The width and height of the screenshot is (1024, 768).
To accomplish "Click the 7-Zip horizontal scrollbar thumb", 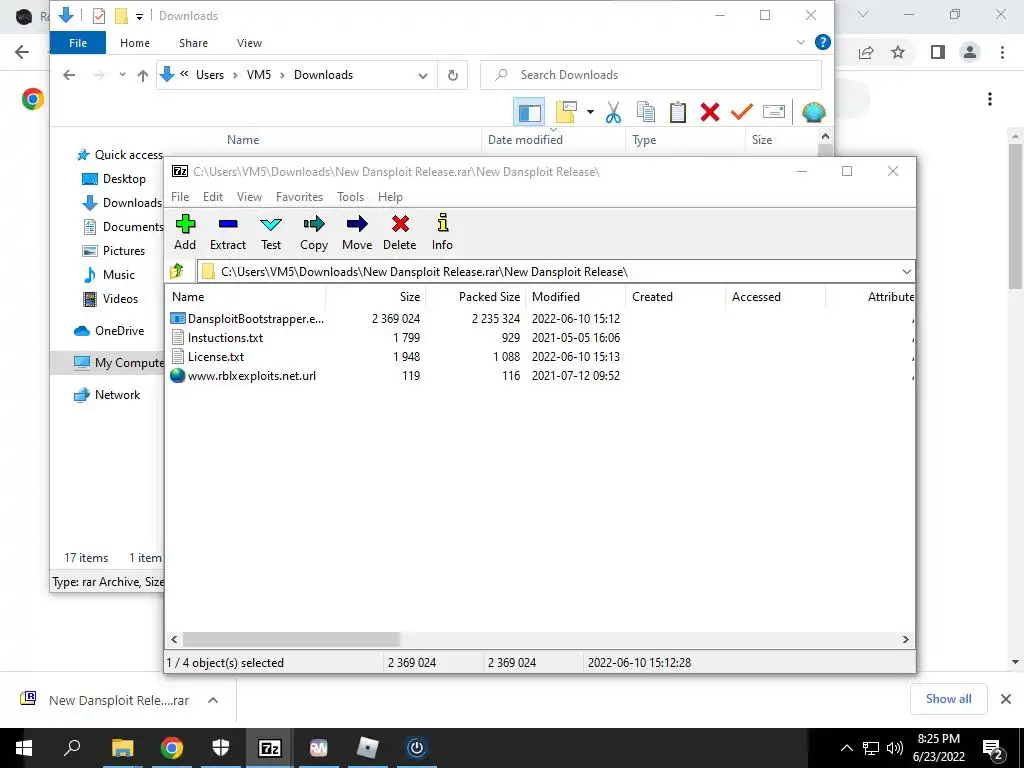I will click(291, 639).
